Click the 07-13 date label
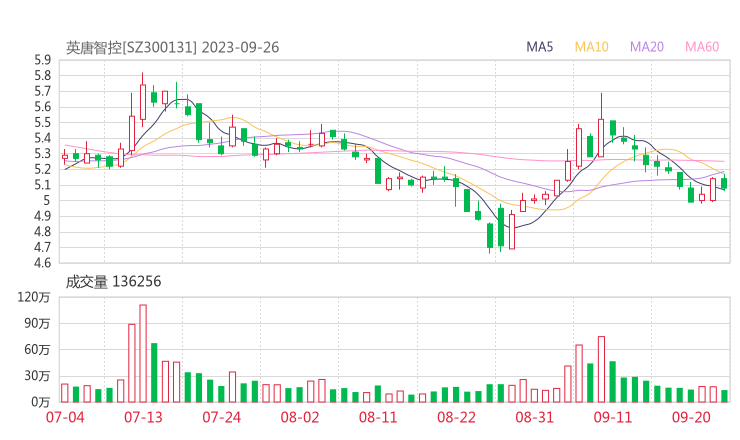This screenshot has height=440, width=740. point(143,417)
